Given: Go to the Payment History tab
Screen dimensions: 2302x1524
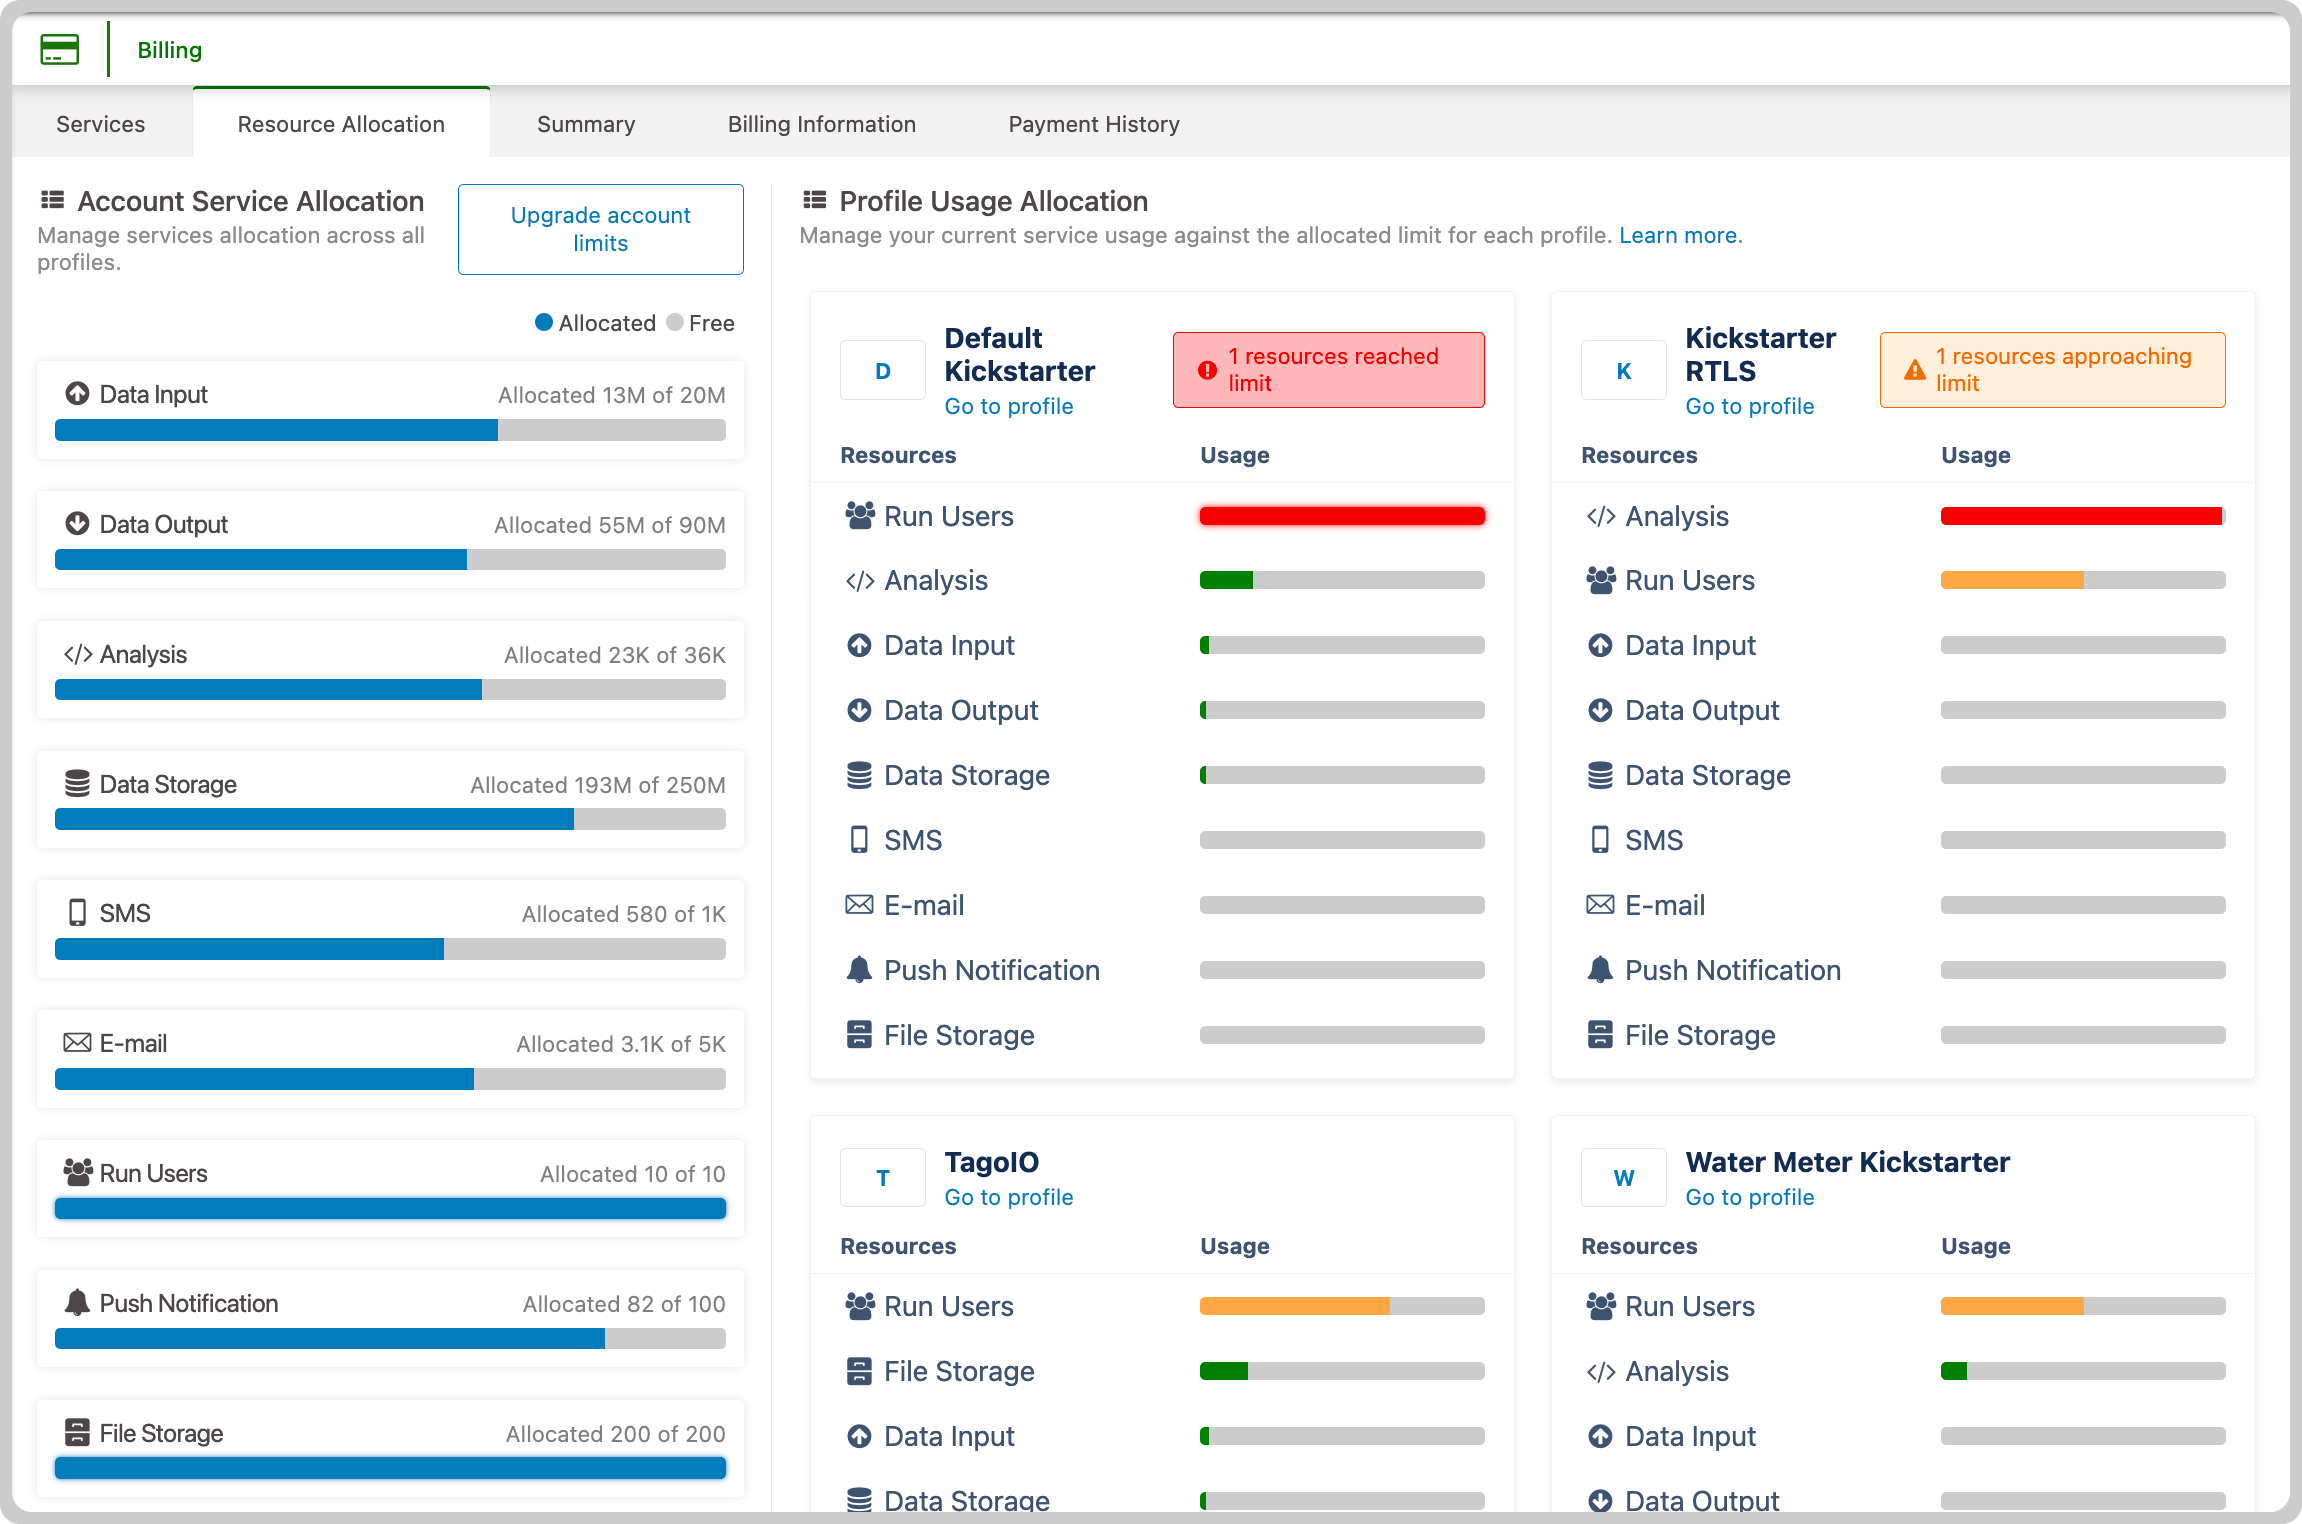Looking at the screenshot, I should (x=1094, y=124).
